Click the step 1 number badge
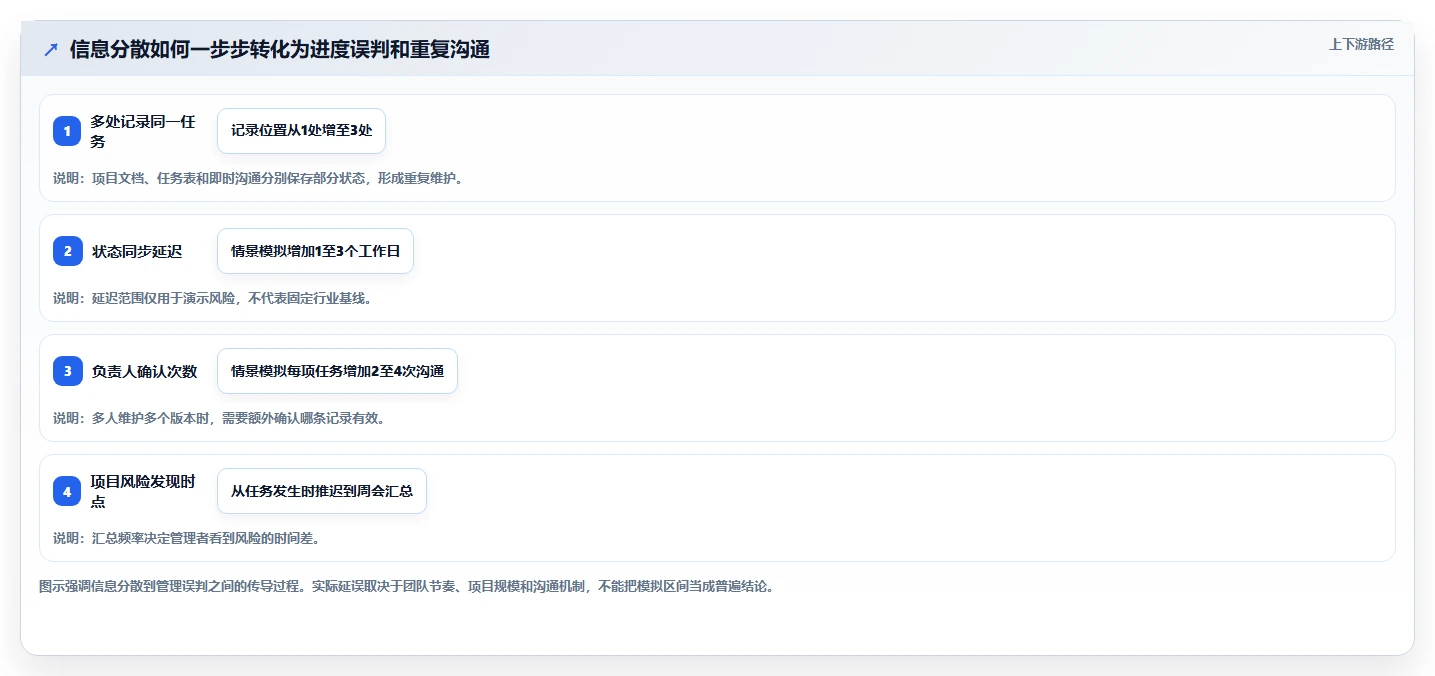The width and height of the screenshot is (1435, 676). 67,131
